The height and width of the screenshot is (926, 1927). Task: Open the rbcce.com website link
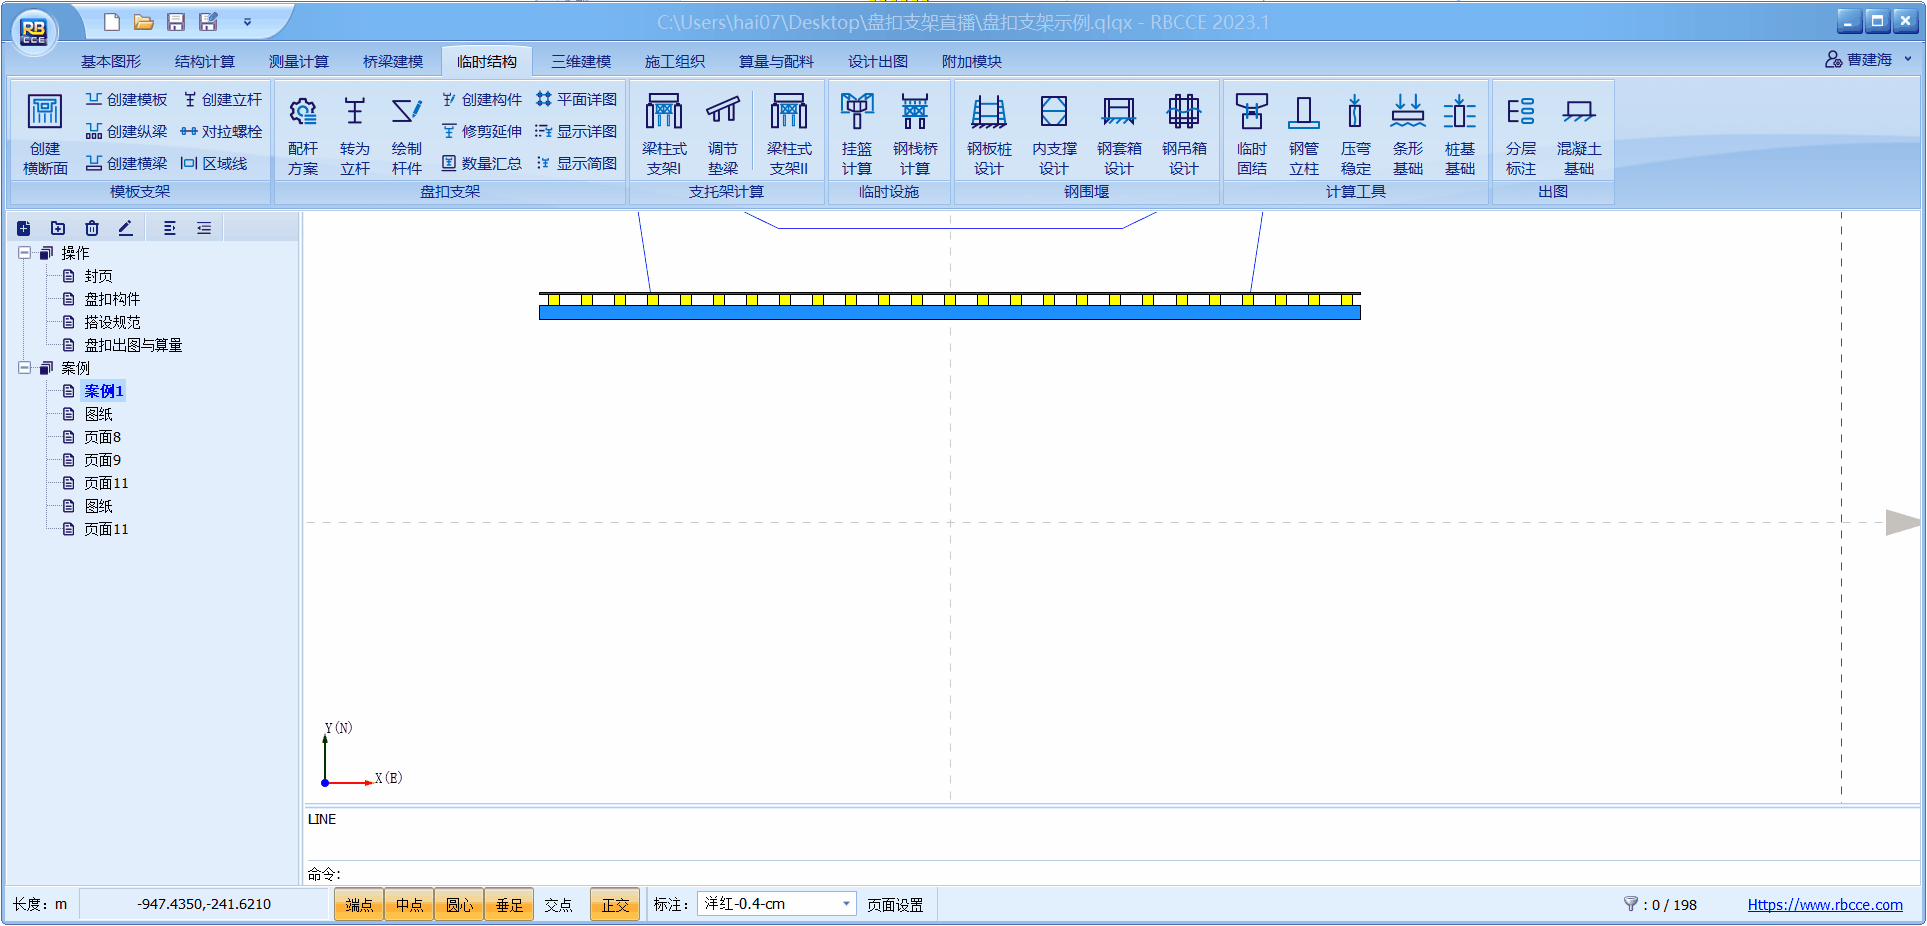(1825, 905)
